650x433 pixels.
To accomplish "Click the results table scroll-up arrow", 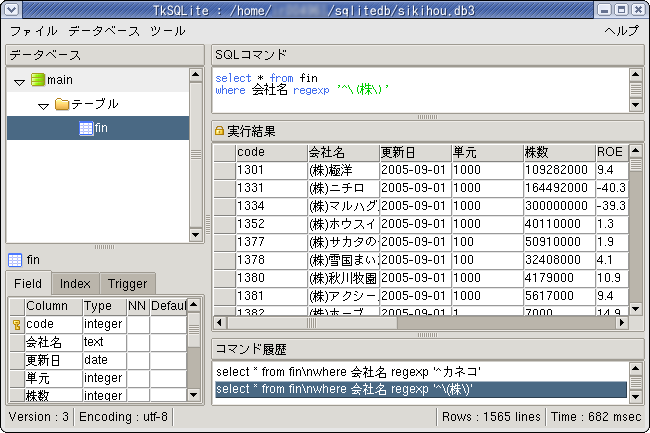I will tap(636, 151).
